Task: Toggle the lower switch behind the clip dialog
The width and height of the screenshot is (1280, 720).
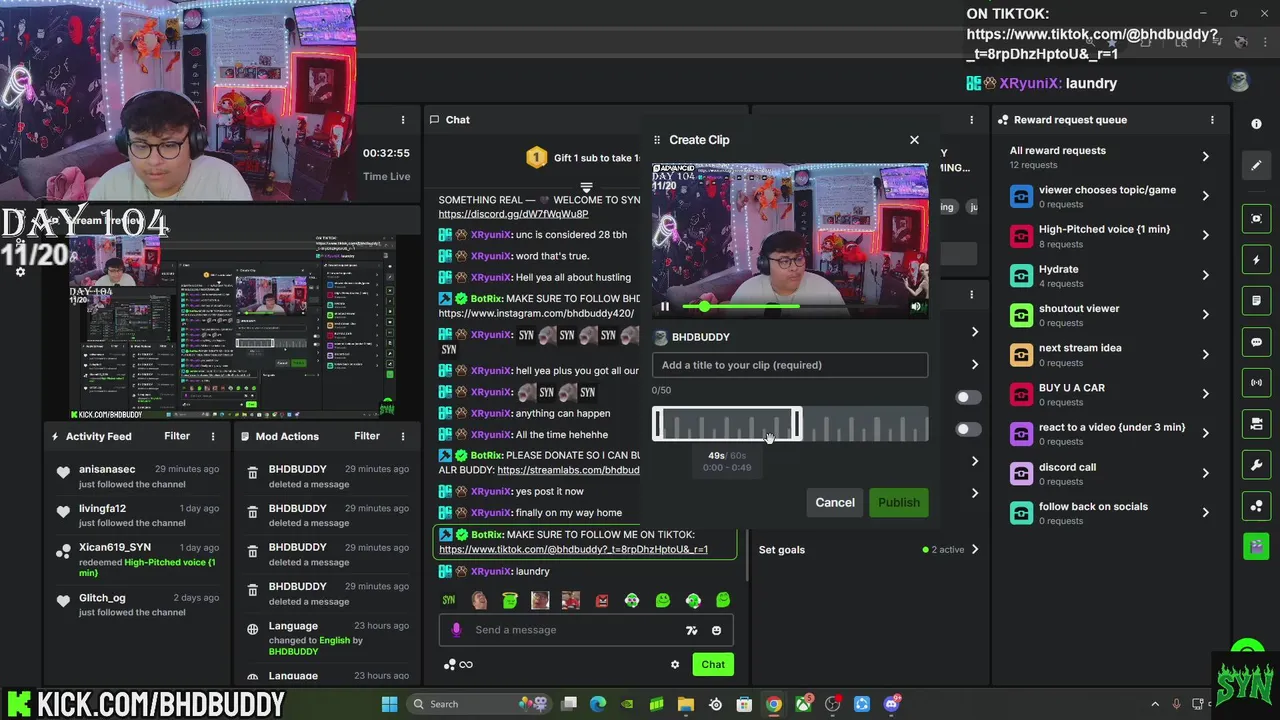Action: pos(968,429)
